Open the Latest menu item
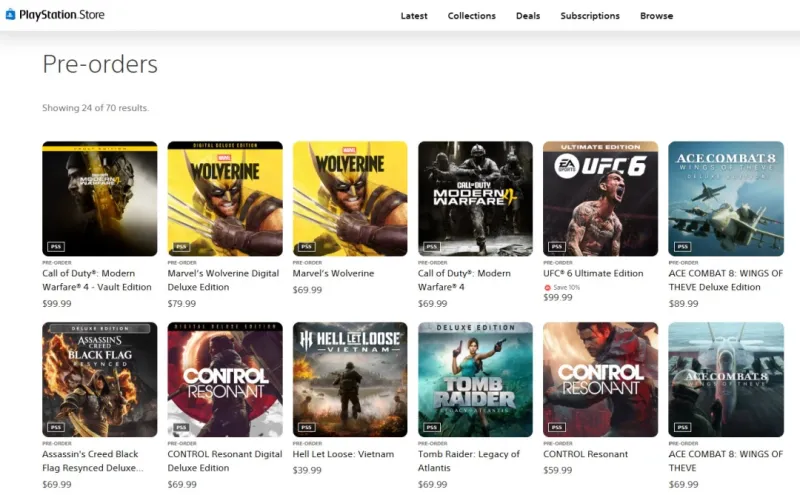This screenshot has width=800, height=495. tap(414, 16)
